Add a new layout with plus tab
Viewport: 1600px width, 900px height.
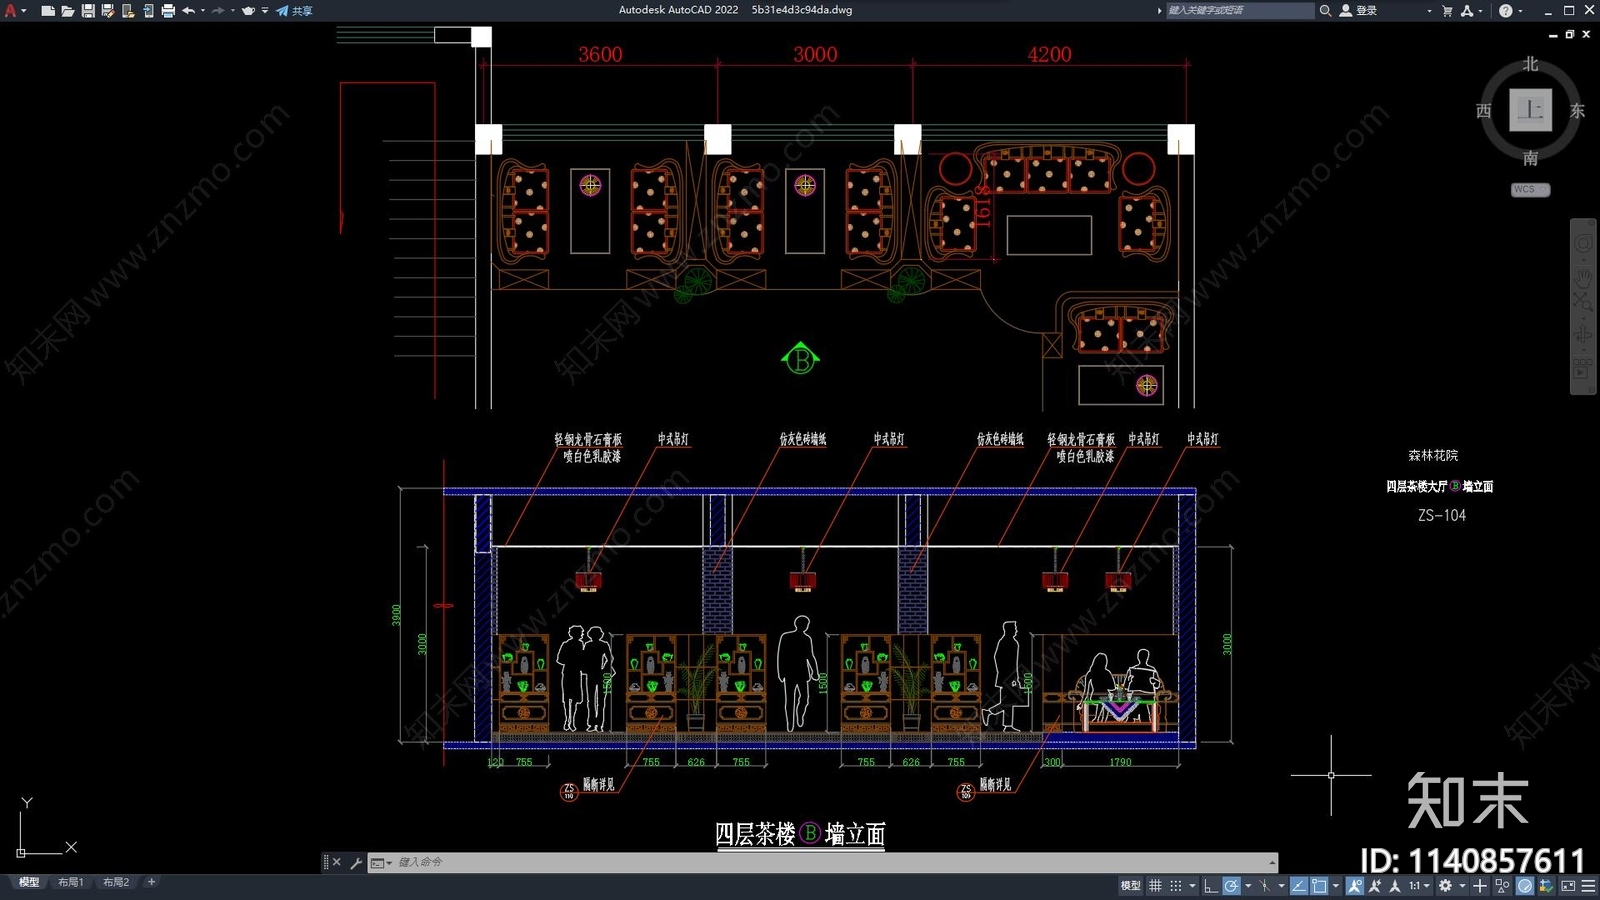pyautogui.click(x=151, y=882)
